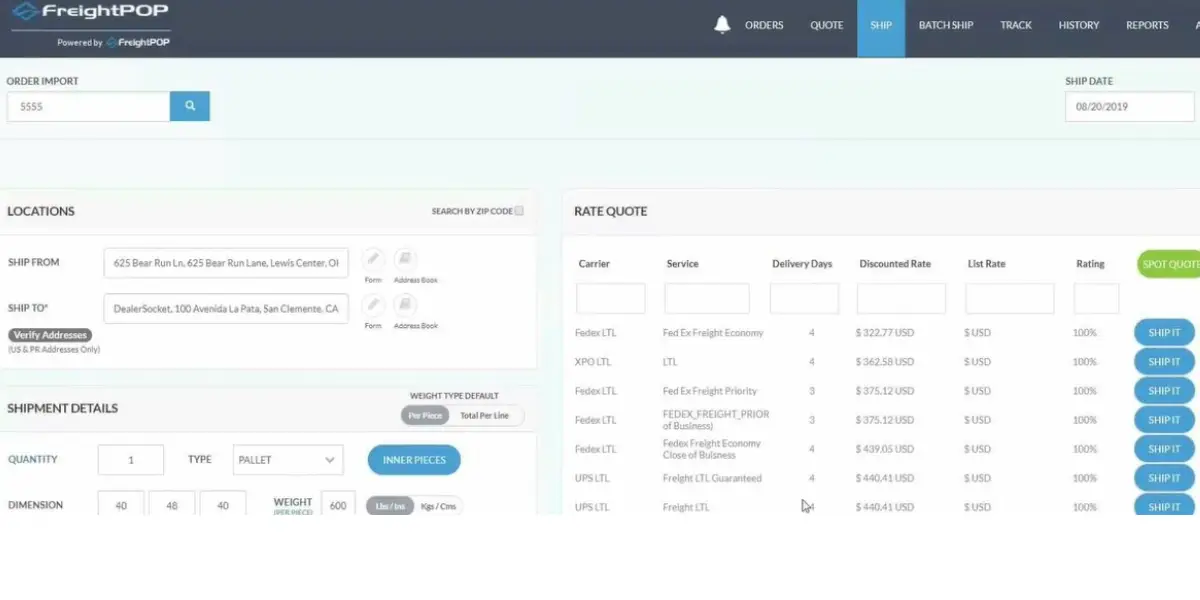The height and width of the screenshot is (600, 1200).
Task: Go to the Batch Ship tab
Action: (x=945, y=26)
